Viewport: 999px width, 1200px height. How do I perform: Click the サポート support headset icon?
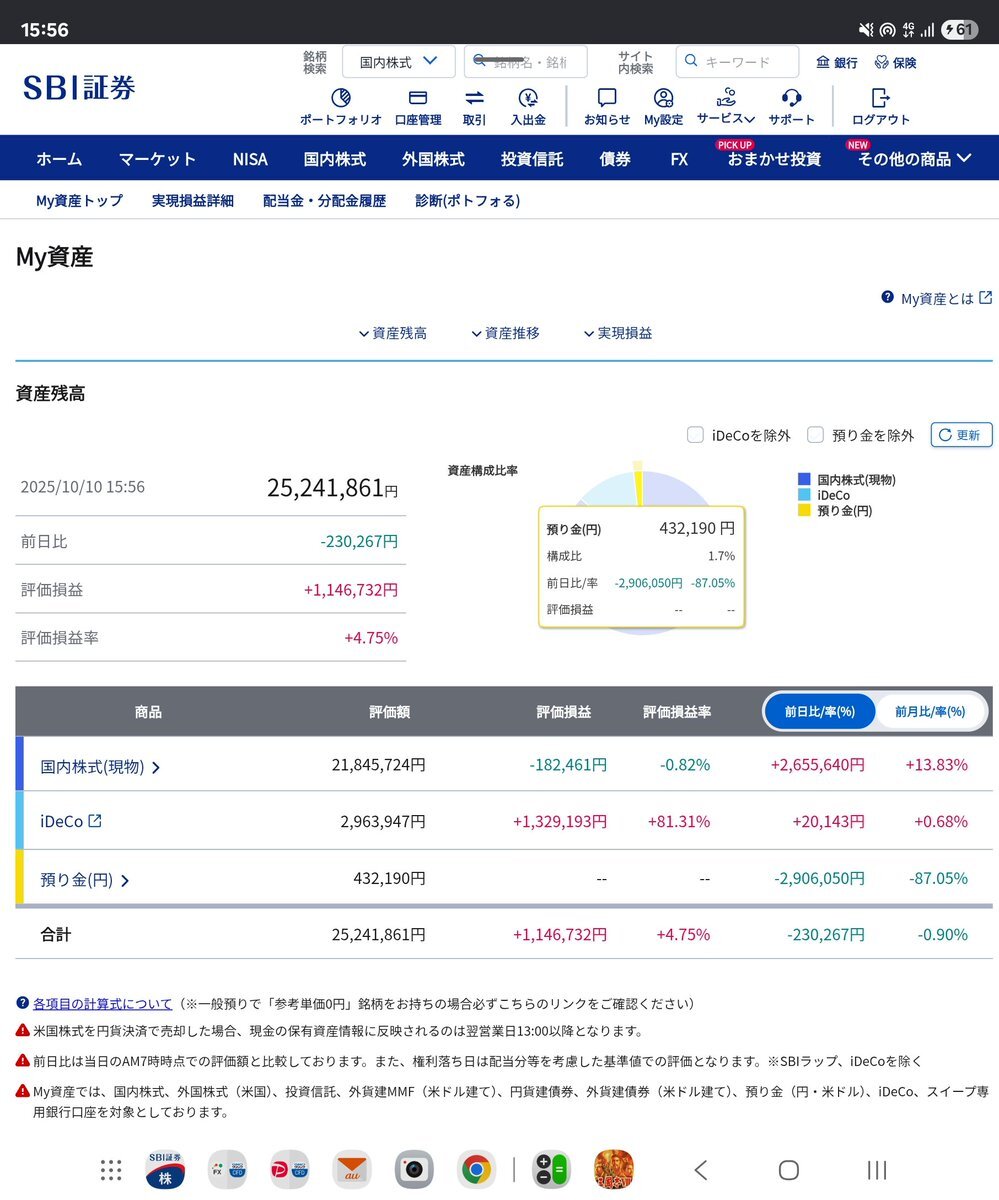[x=791, y=99]
